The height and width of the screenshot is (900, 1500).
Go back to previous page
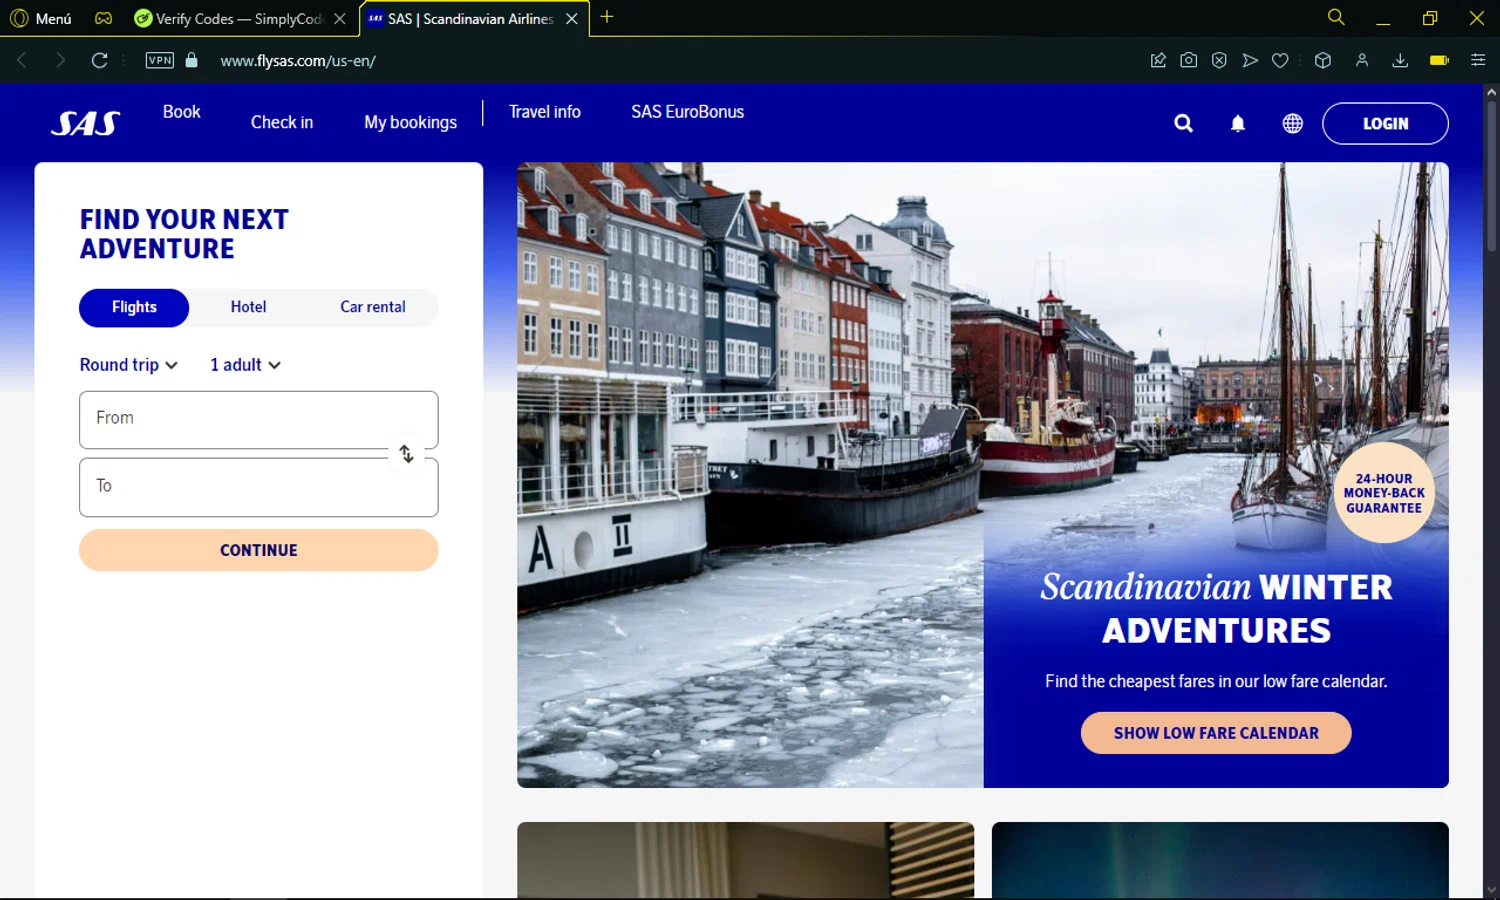[x=22, y=60]
